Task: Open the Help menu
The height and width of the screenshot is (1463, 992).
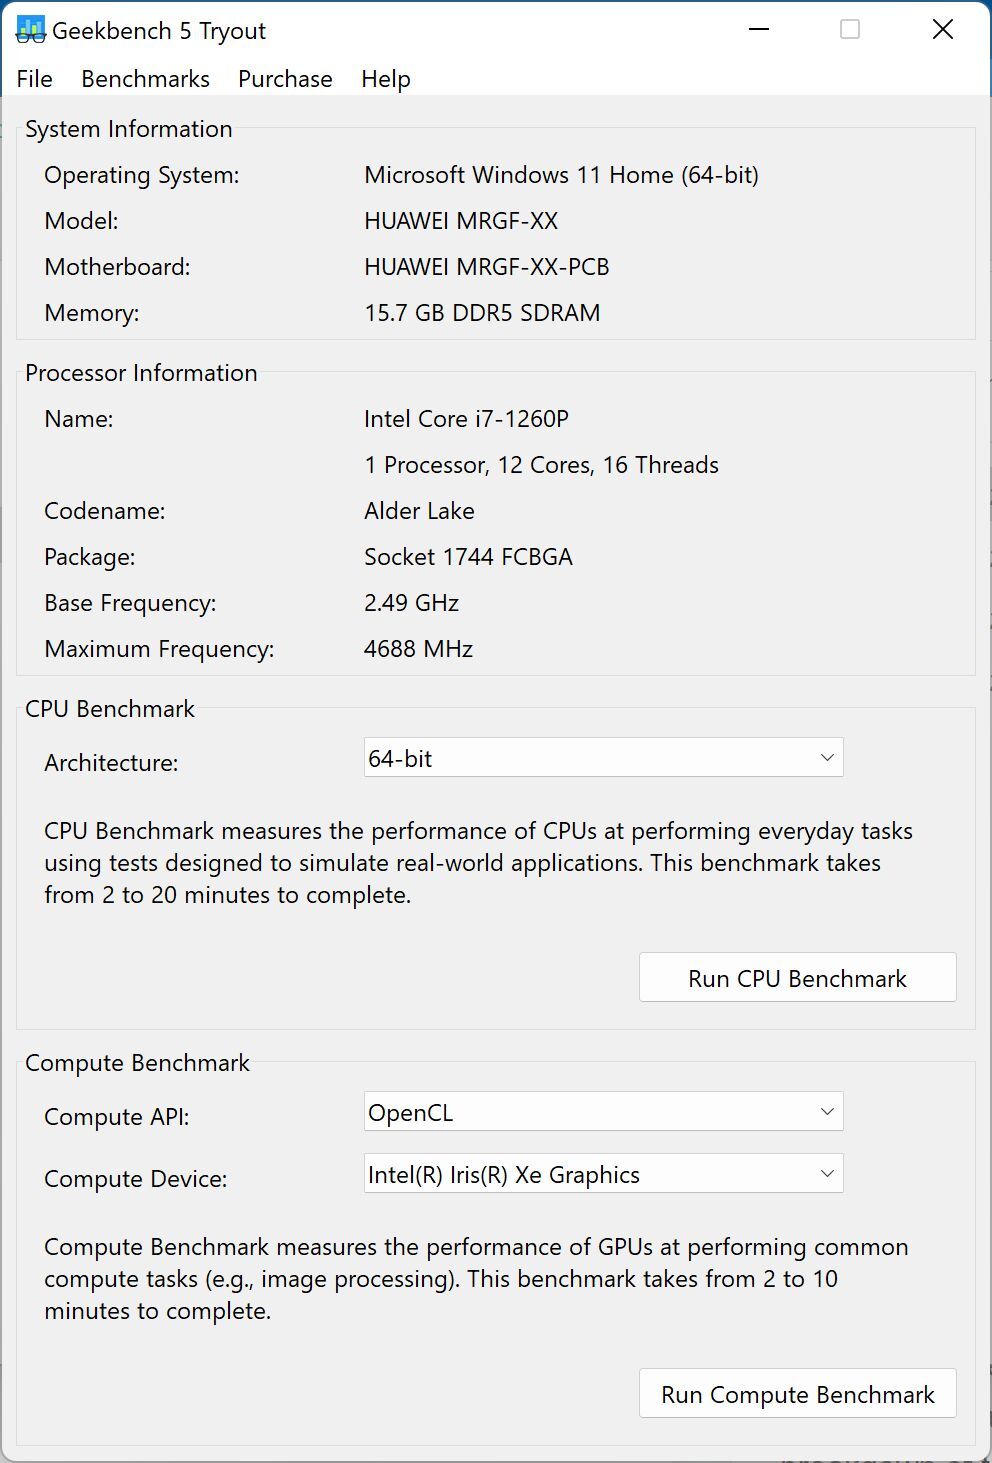Action: click(x=384, y=79)
